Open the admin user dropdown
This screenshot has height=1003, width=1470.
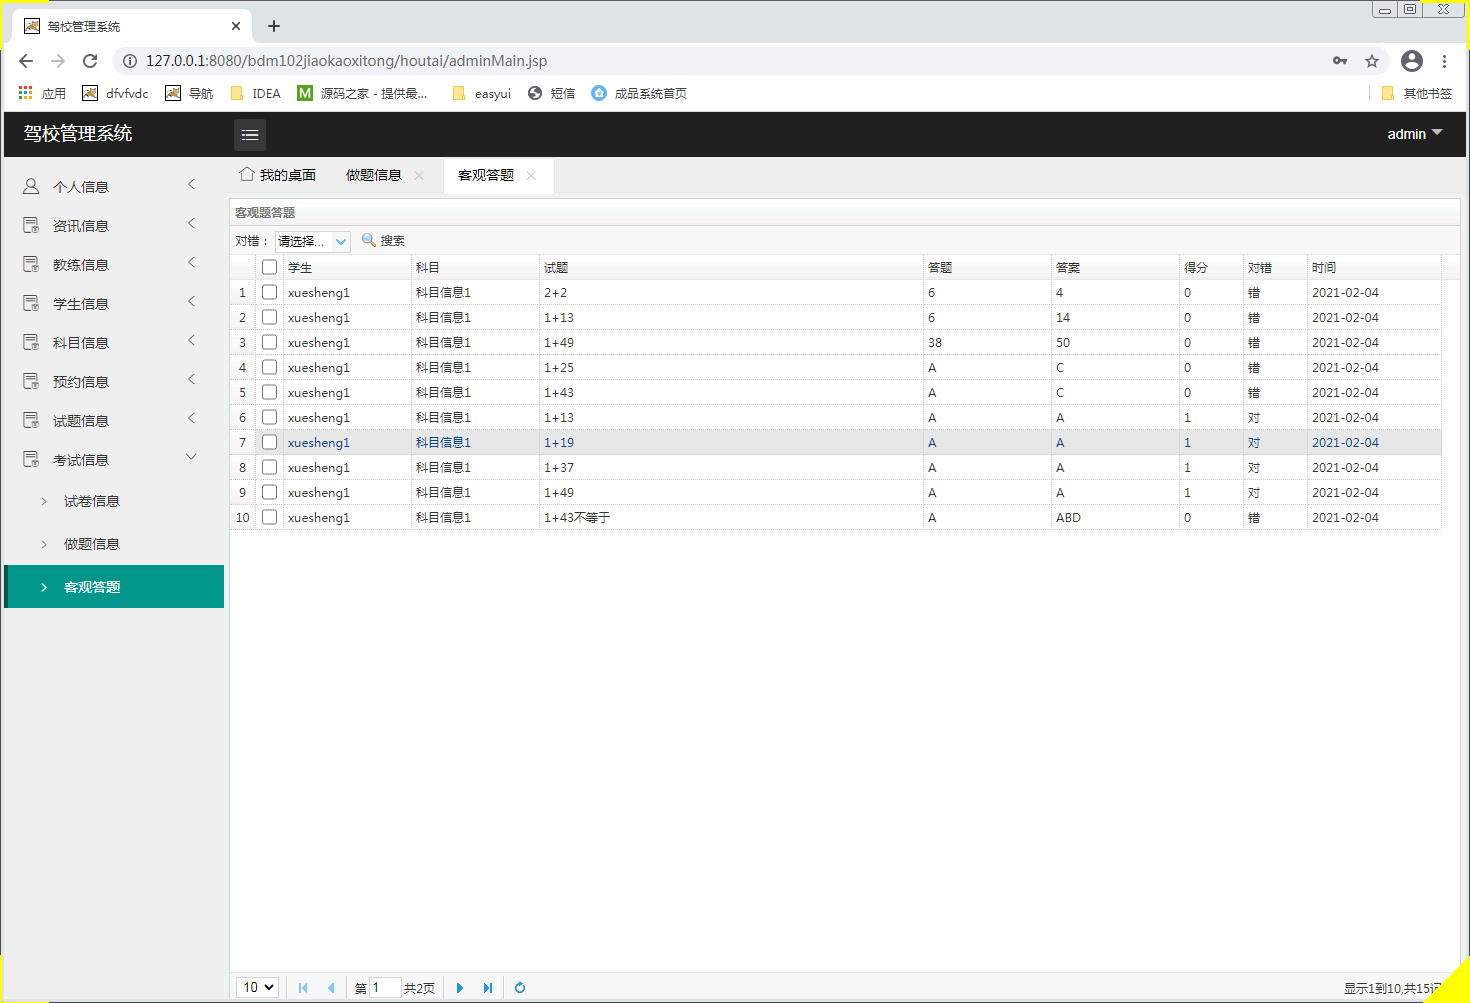pos(1415,133)
